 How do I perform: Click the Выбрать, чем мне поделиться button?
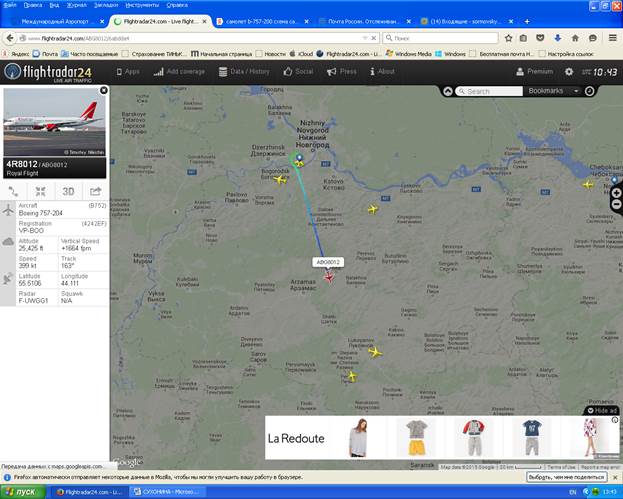(567, 477)
